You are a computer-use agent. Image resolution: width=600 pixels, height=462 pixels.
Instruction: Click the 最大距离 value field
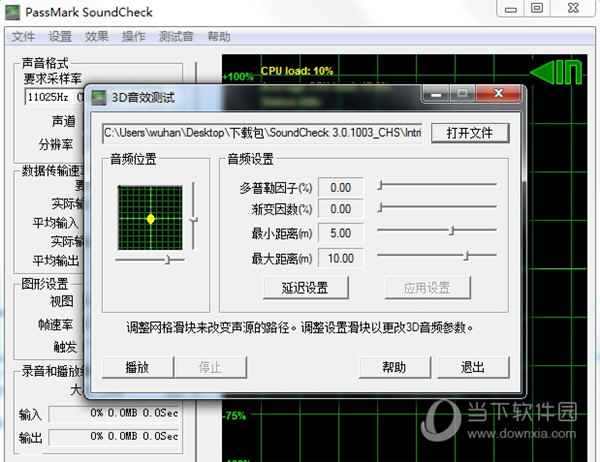point(341,258)
